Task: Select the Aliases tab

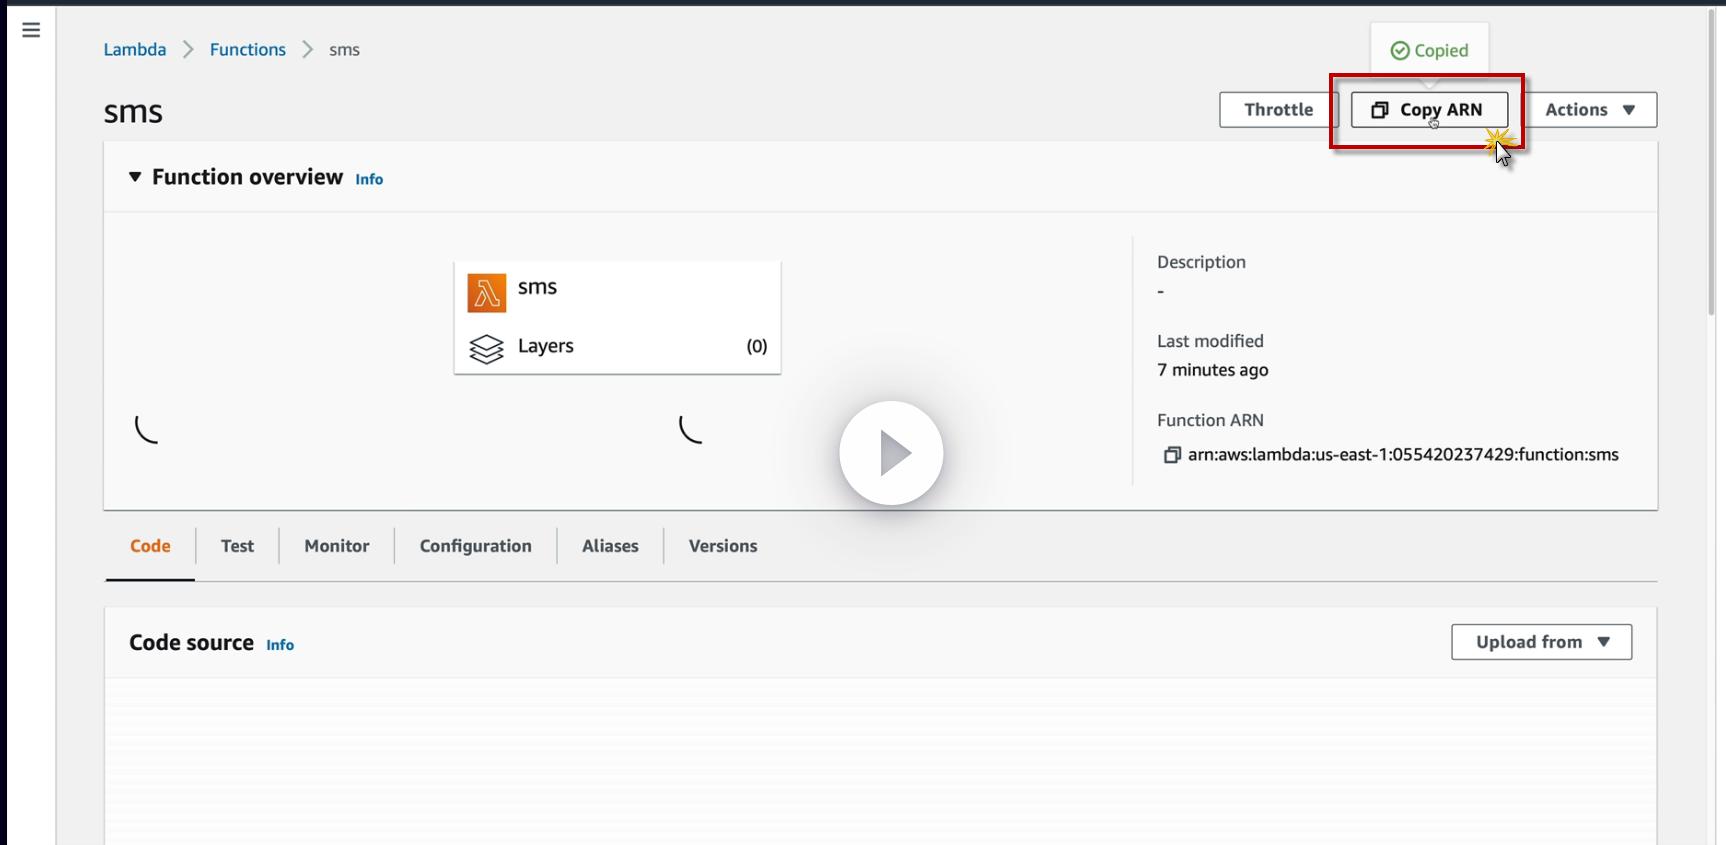Action: point(610,546)
